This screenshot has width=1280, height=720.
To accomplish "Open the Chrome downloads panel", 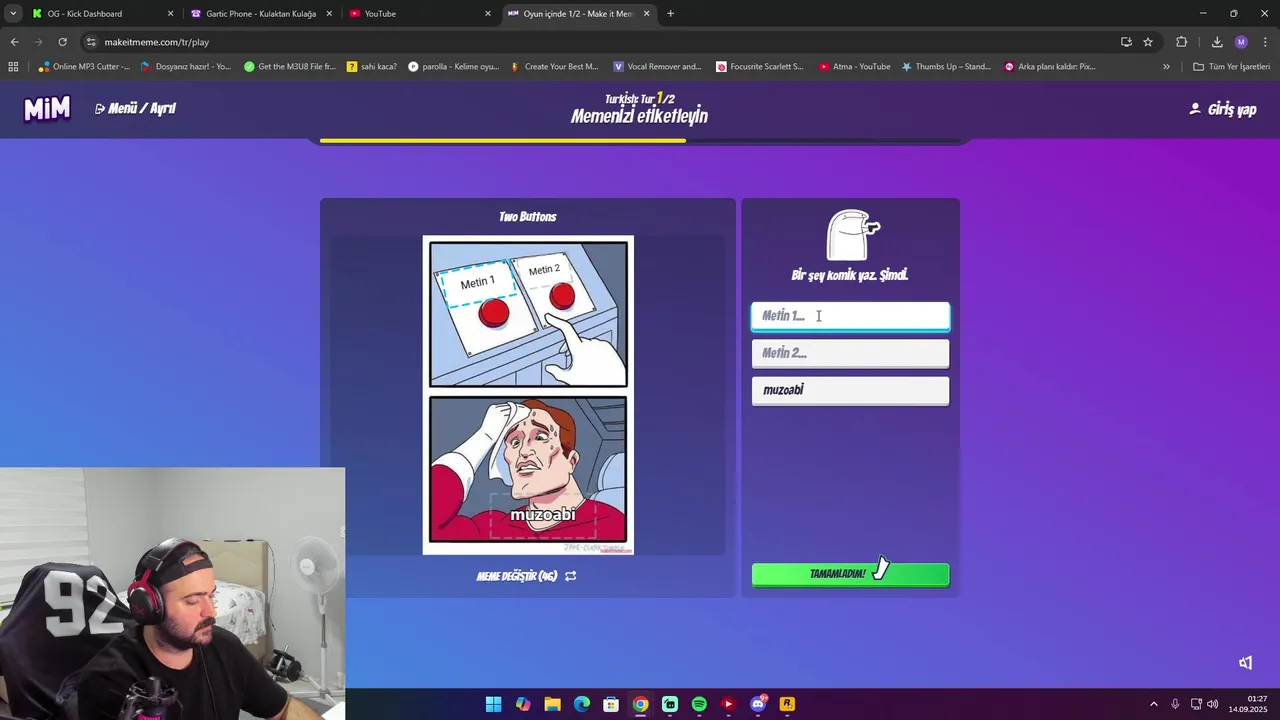I will [1217, 42].
